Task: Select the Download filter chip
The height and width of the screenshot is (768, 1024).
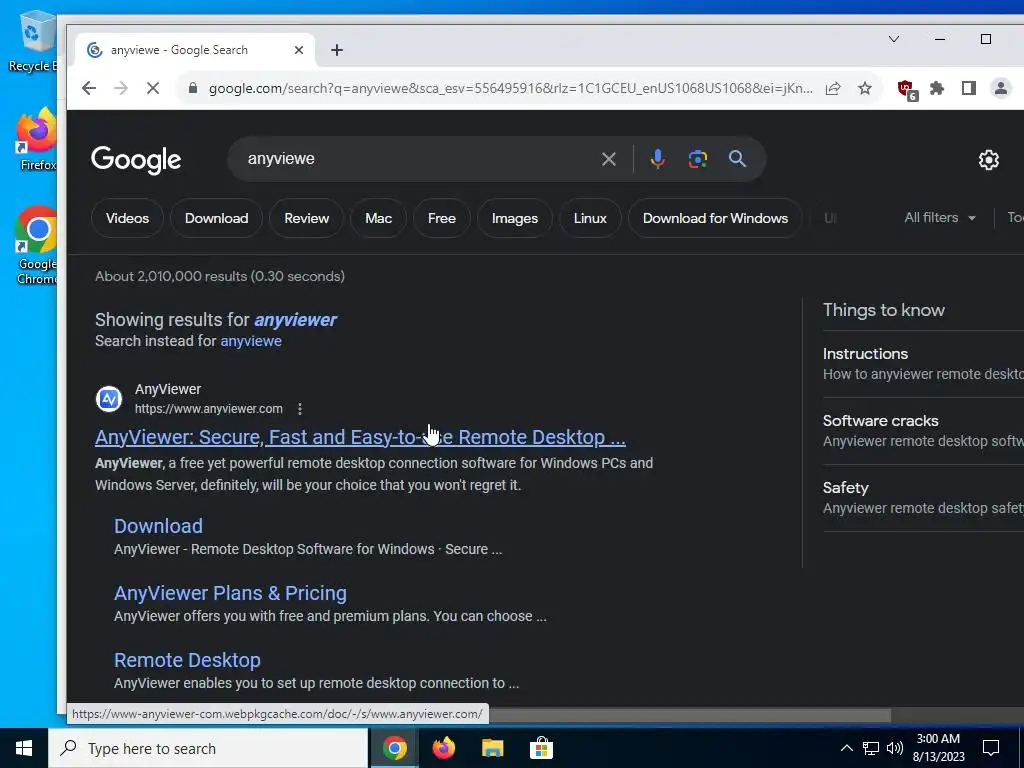Action: coord(216,218)
